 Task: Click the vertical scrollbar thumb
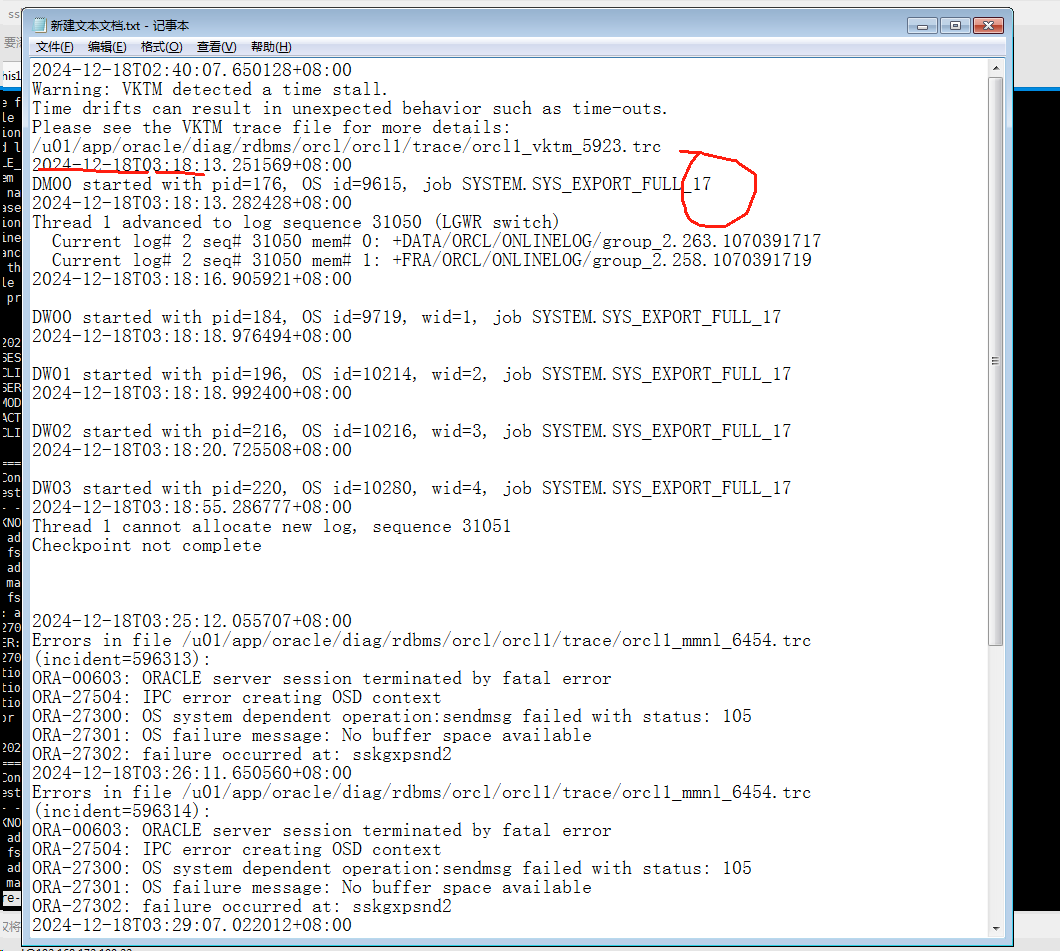[x=996, y=361]
